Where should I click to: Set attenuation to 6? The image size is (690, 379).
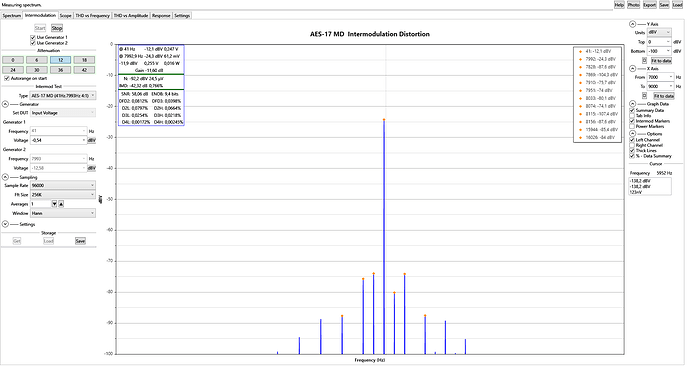(37, 60)
